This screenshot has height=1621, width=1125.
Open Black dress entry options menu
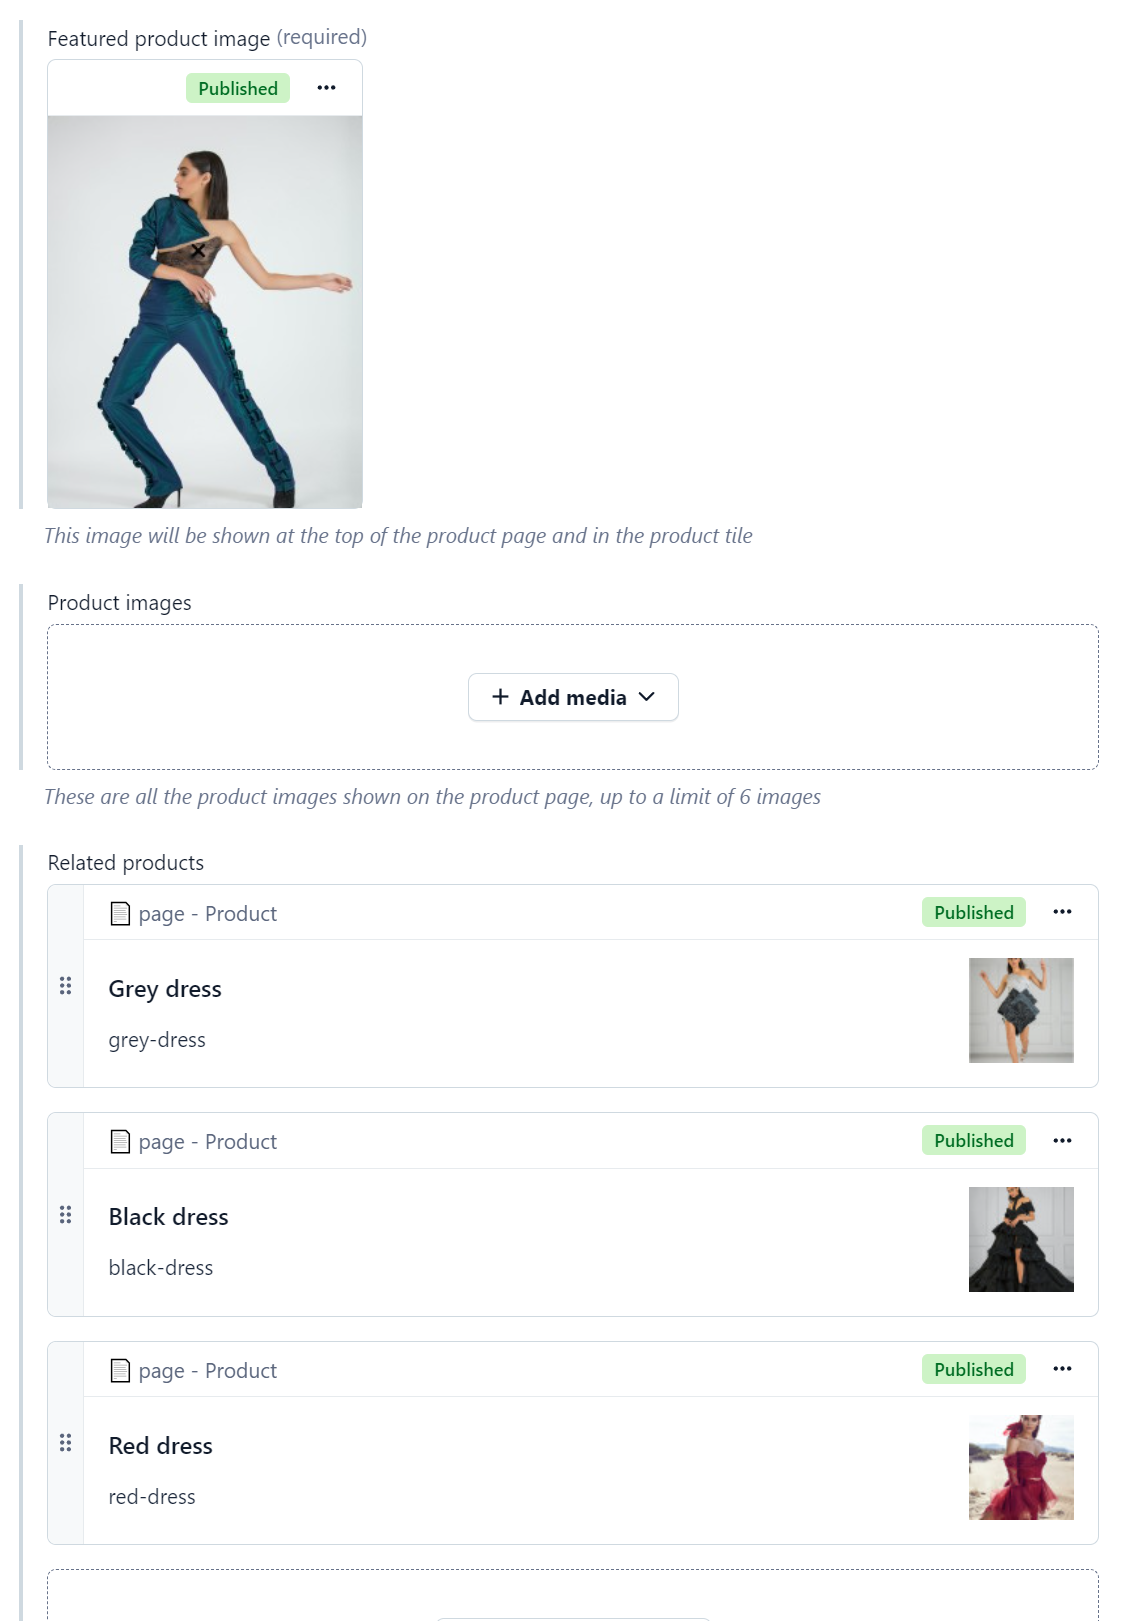tap(1062, 1141)
